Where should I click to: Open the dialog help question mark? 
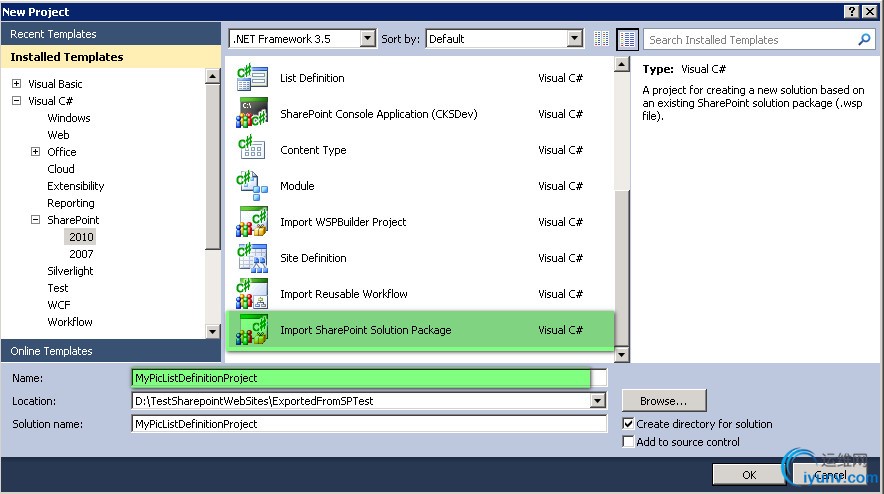tap(852, 11)
